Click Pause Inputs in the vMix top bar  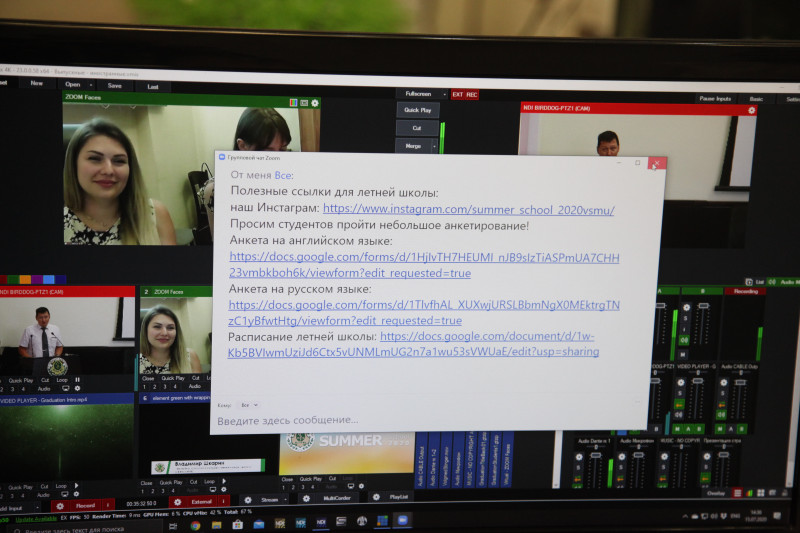(x=715, y=98)
